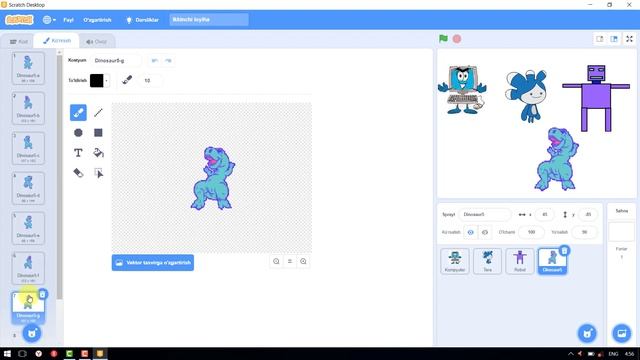Image resolution: width=640 pixels, height=360 pixels.
Task: Select the marquee Select tool
Action: (x=98, y=173)
